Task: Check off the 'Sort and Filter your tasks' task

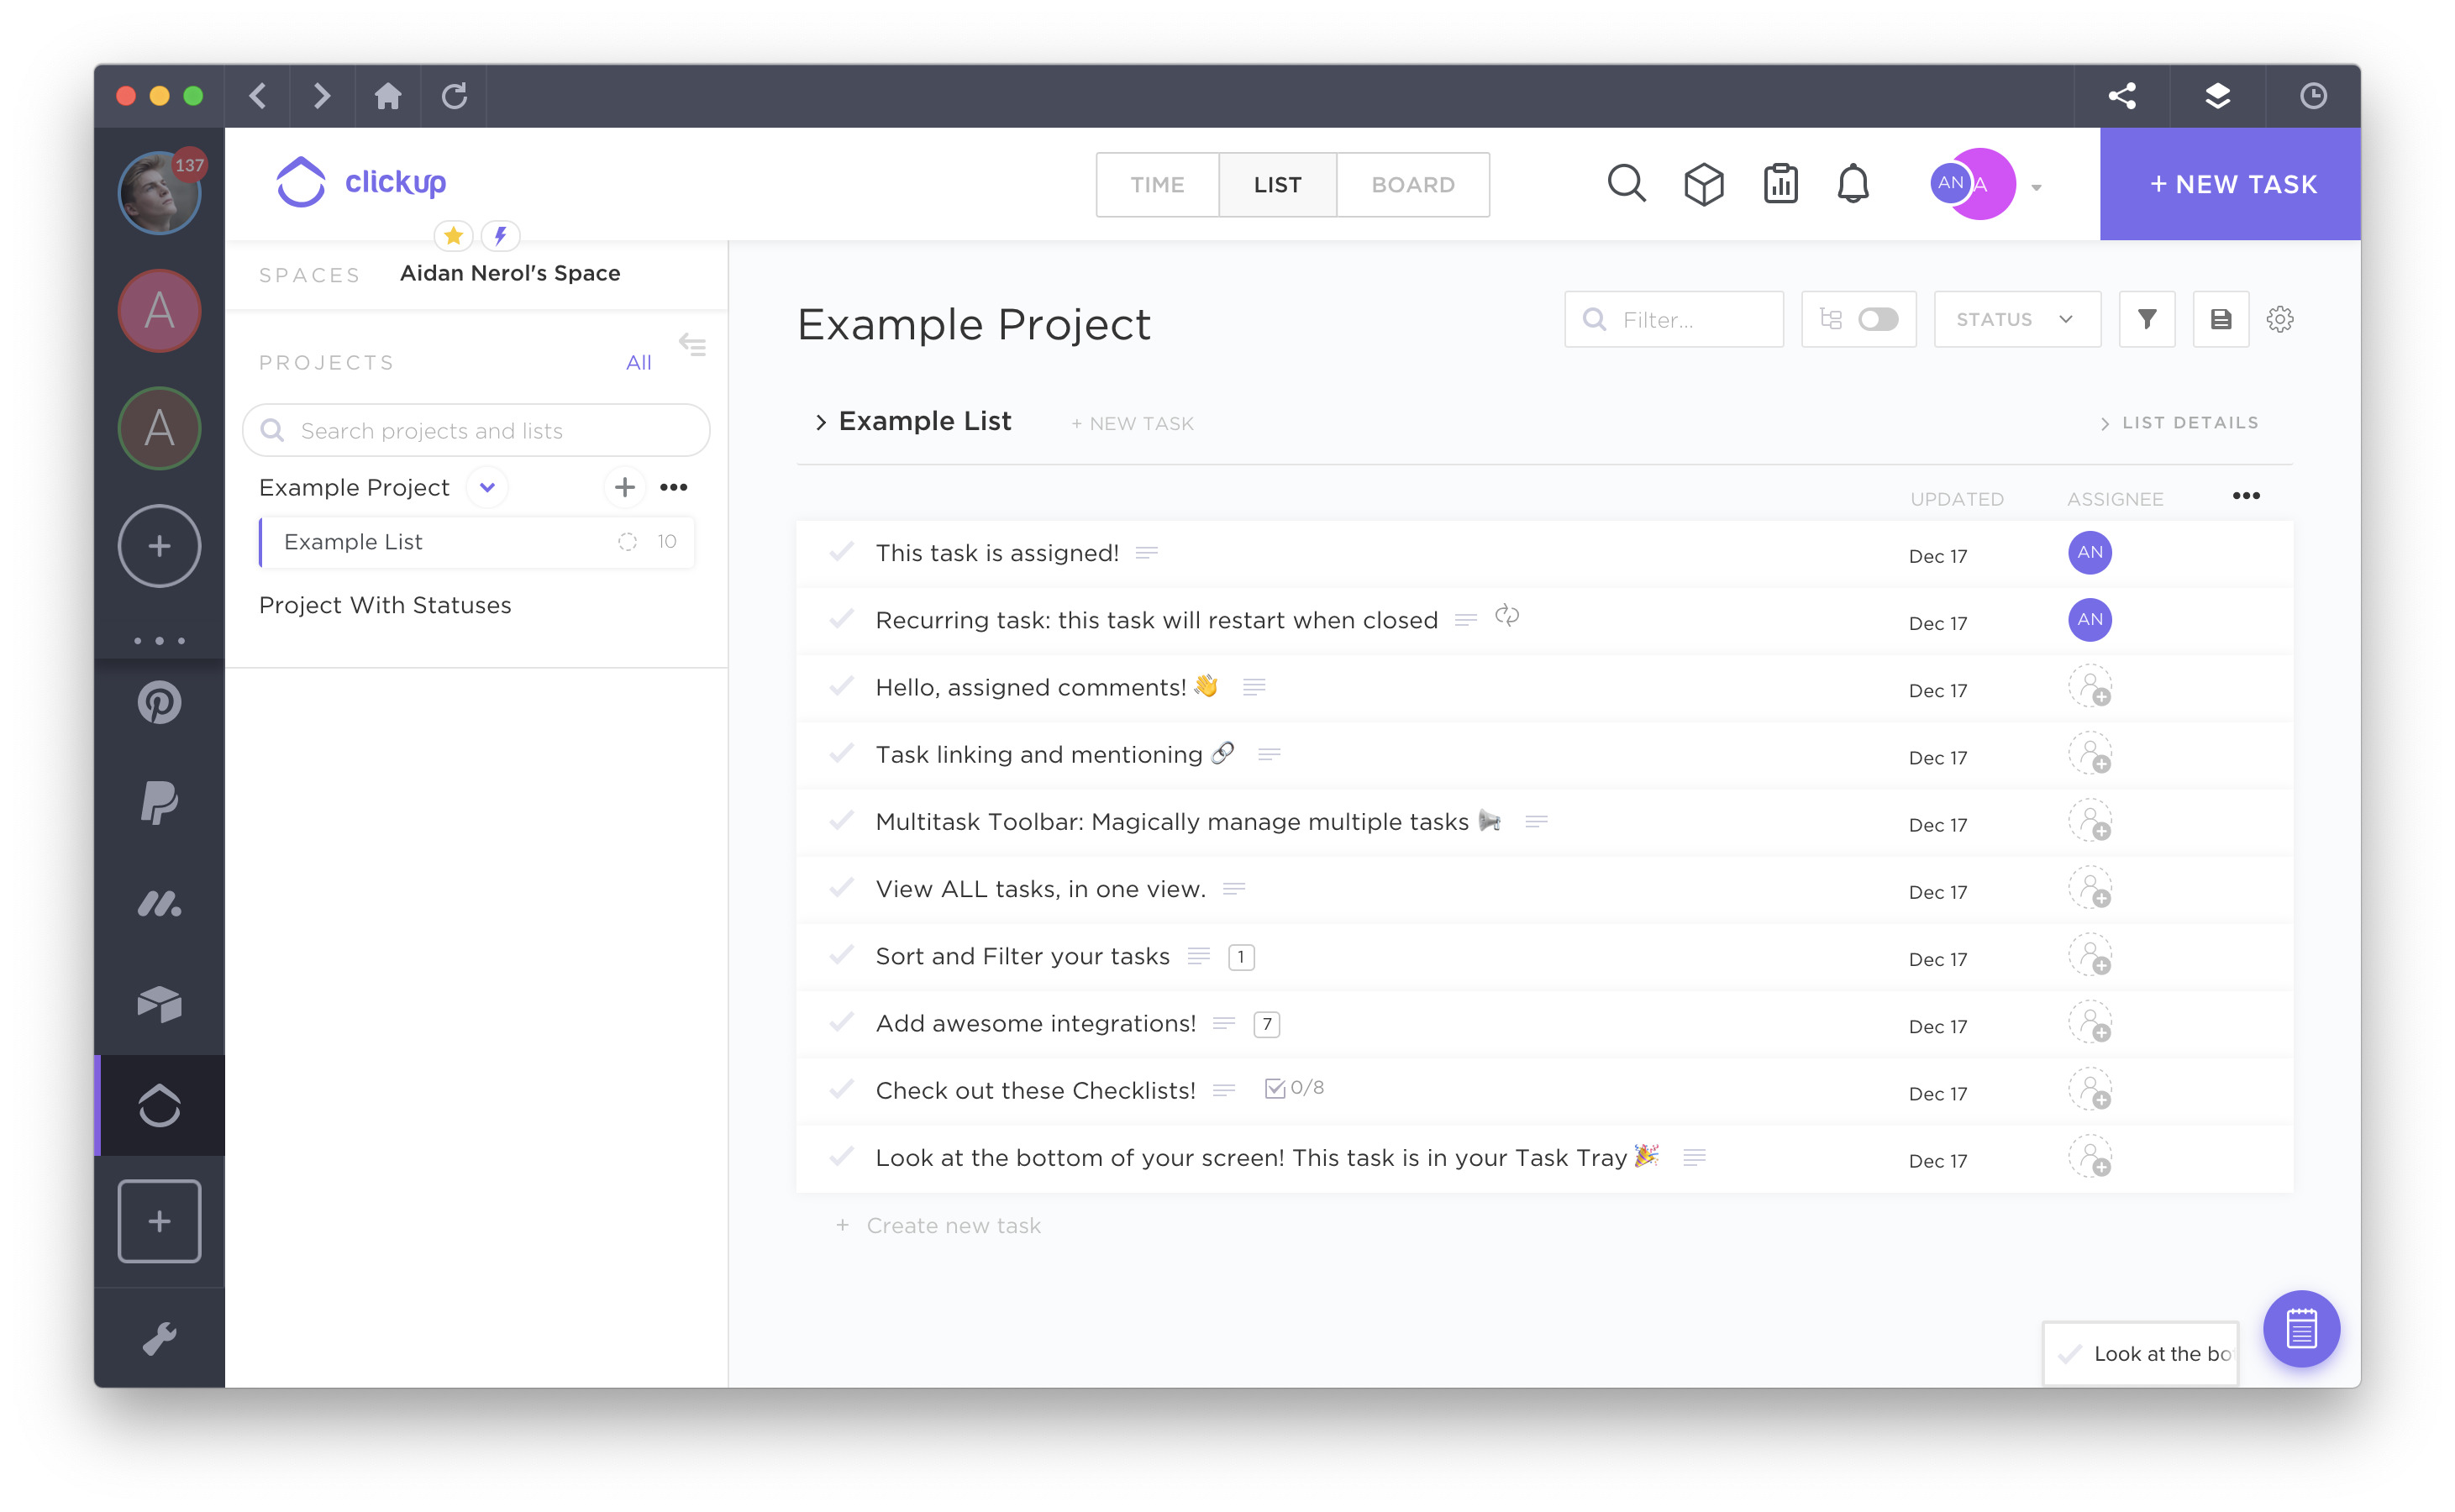Action: [840, 954]
